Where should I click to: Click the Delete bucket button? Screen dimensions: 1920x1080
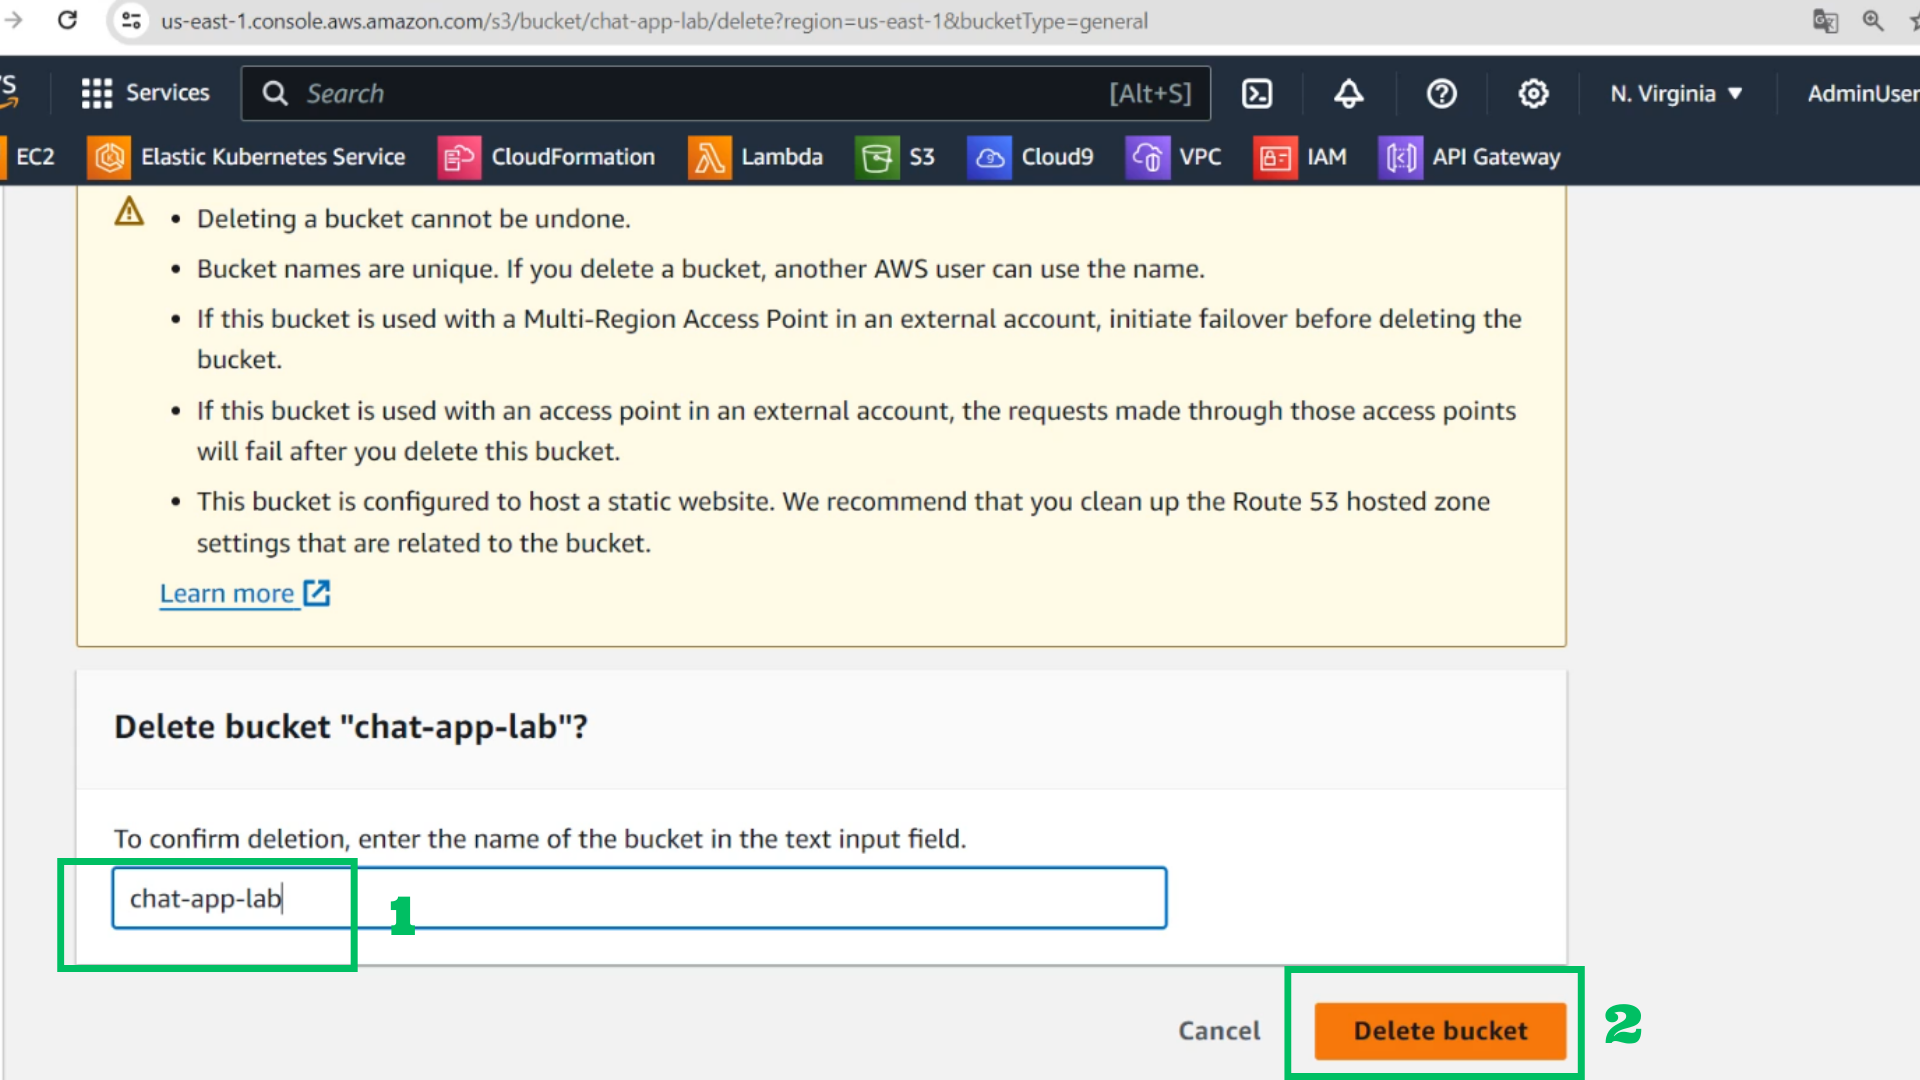[1440, 1031]
